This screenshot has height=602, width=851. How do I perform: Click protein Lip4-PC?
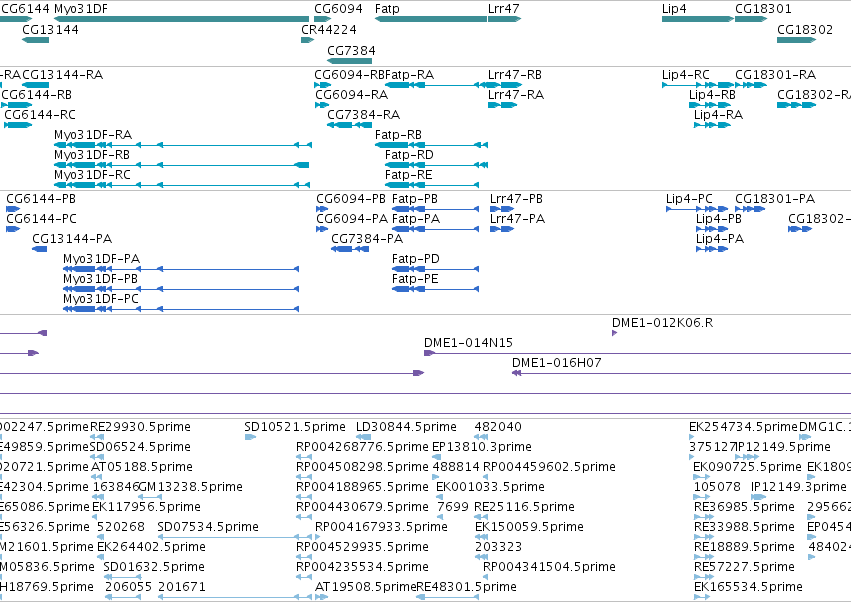click(697, 208)
